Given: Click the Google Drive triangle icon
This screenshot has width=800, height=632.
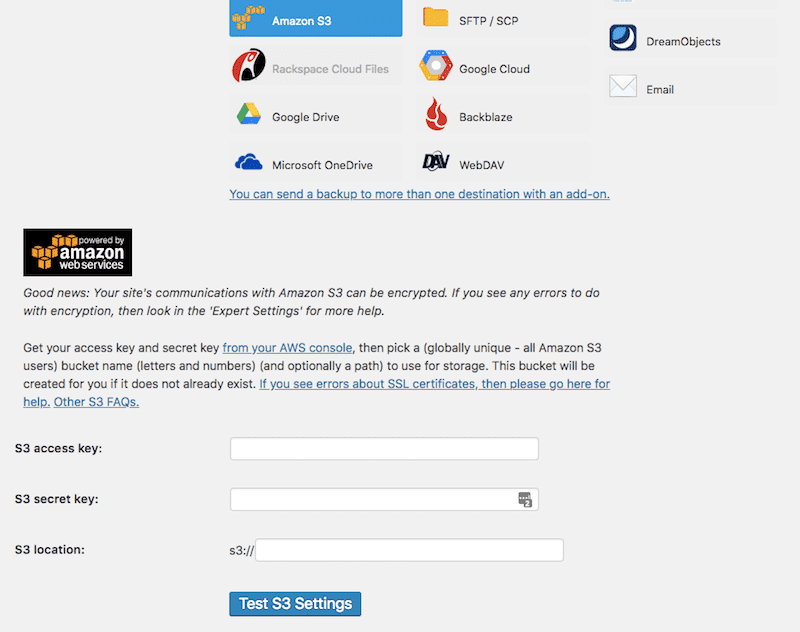Looking at the screenshot, I should 248,114.
